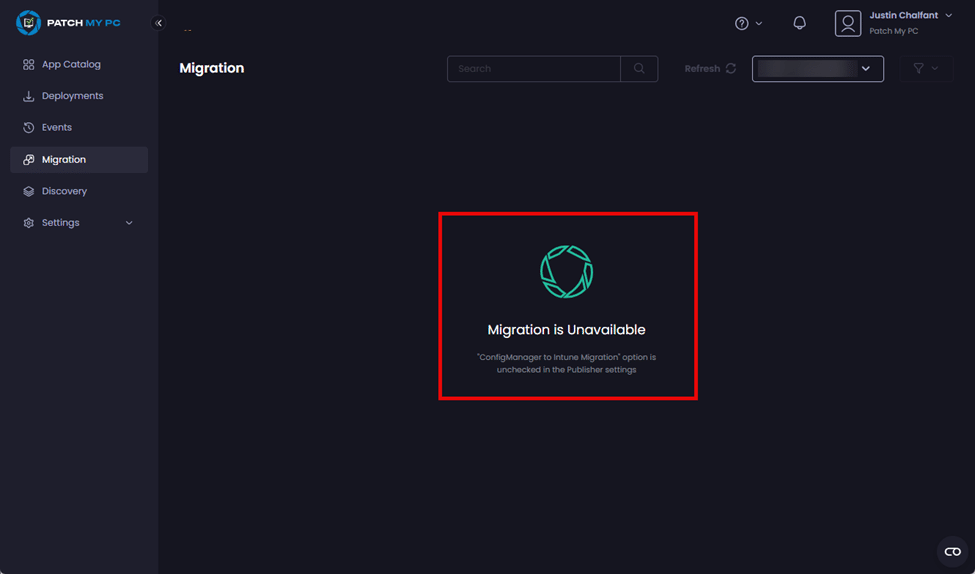Click the filter funnel icon
The height and width of the screenshot is (574, 975).
918,69
